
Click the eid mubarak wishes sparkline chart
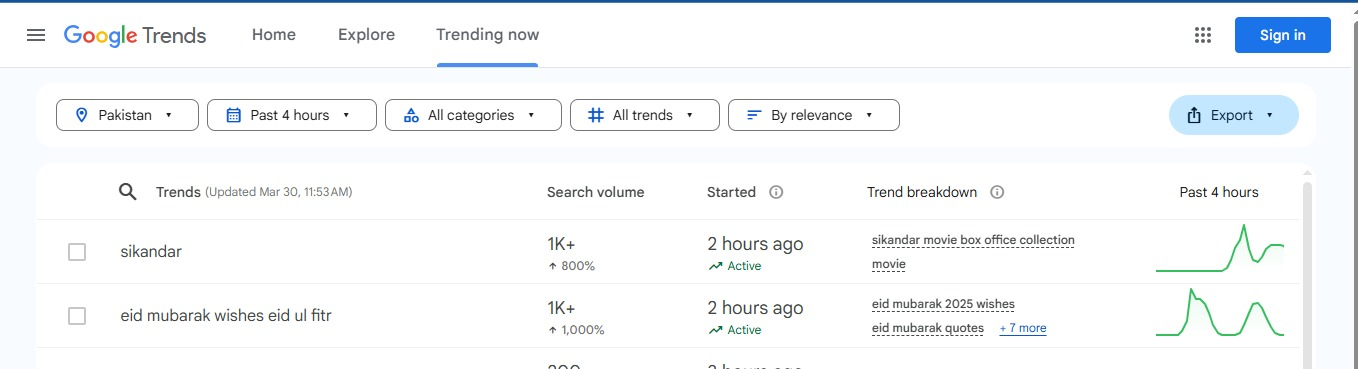pos(1220,312)
